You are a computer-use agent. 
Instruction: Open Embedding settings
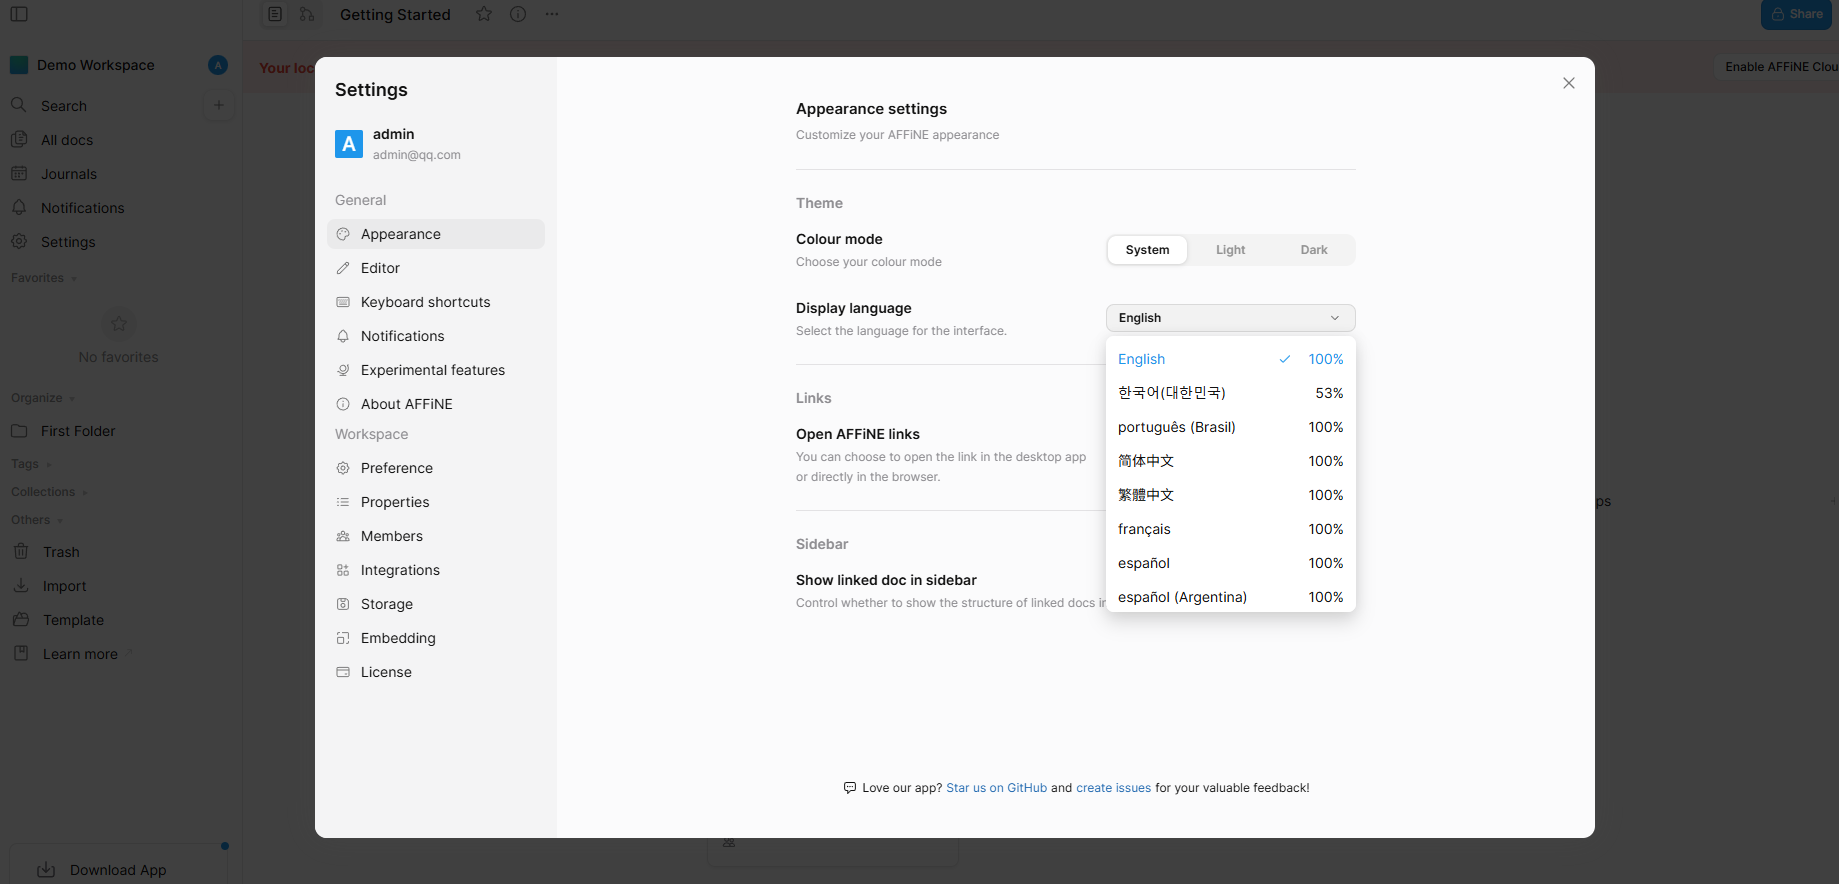(x=436, y=638)
